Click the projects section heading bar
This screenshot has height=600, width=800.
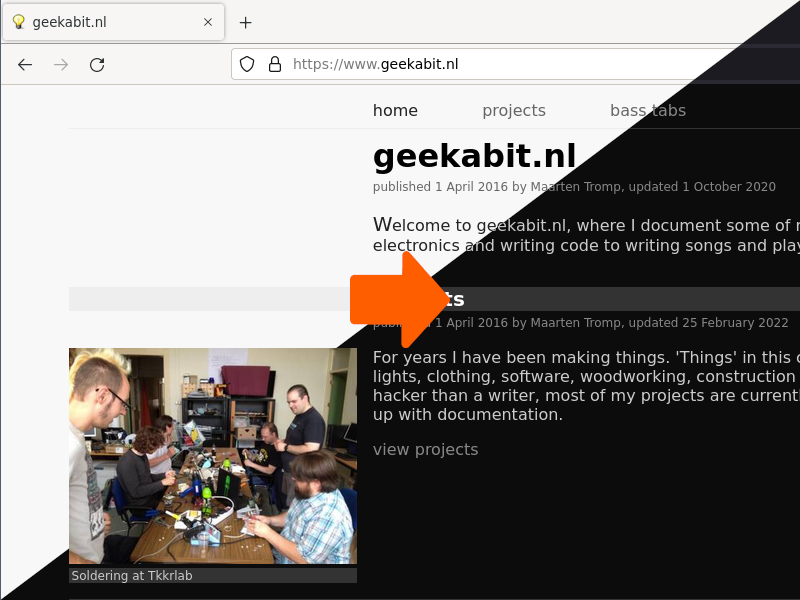(434, 299)
